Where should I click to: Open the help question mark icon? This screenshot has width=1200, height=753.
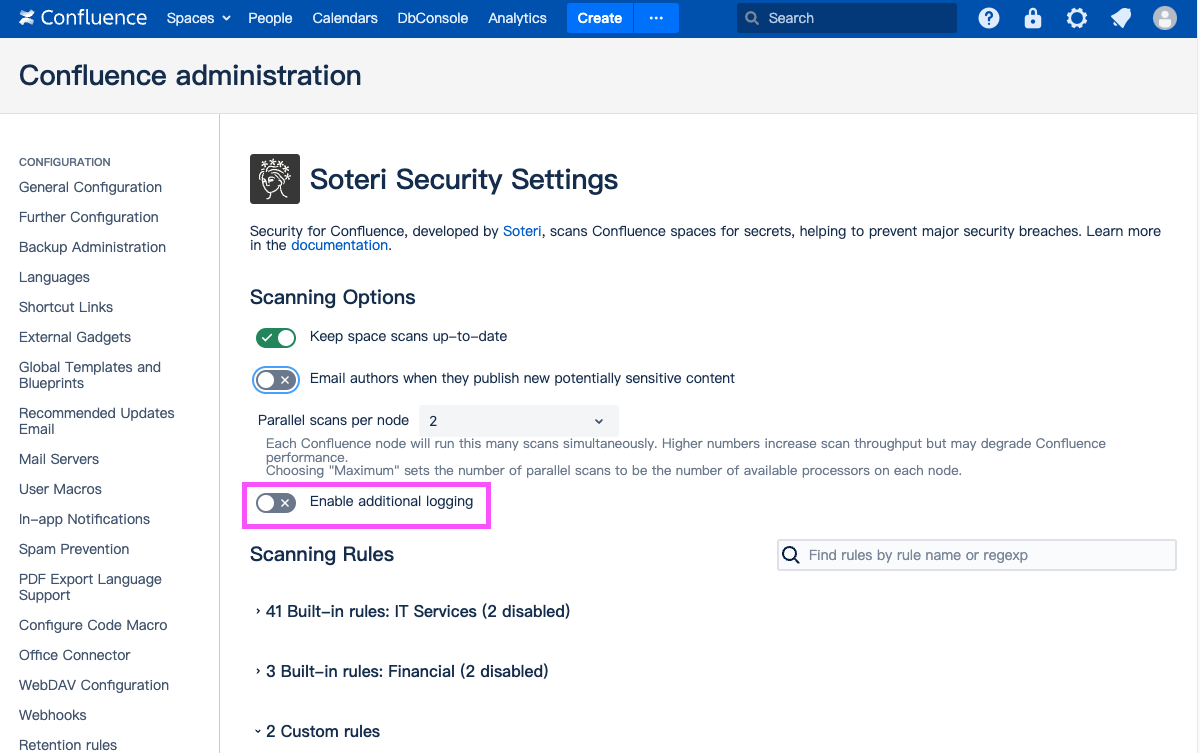989,18
